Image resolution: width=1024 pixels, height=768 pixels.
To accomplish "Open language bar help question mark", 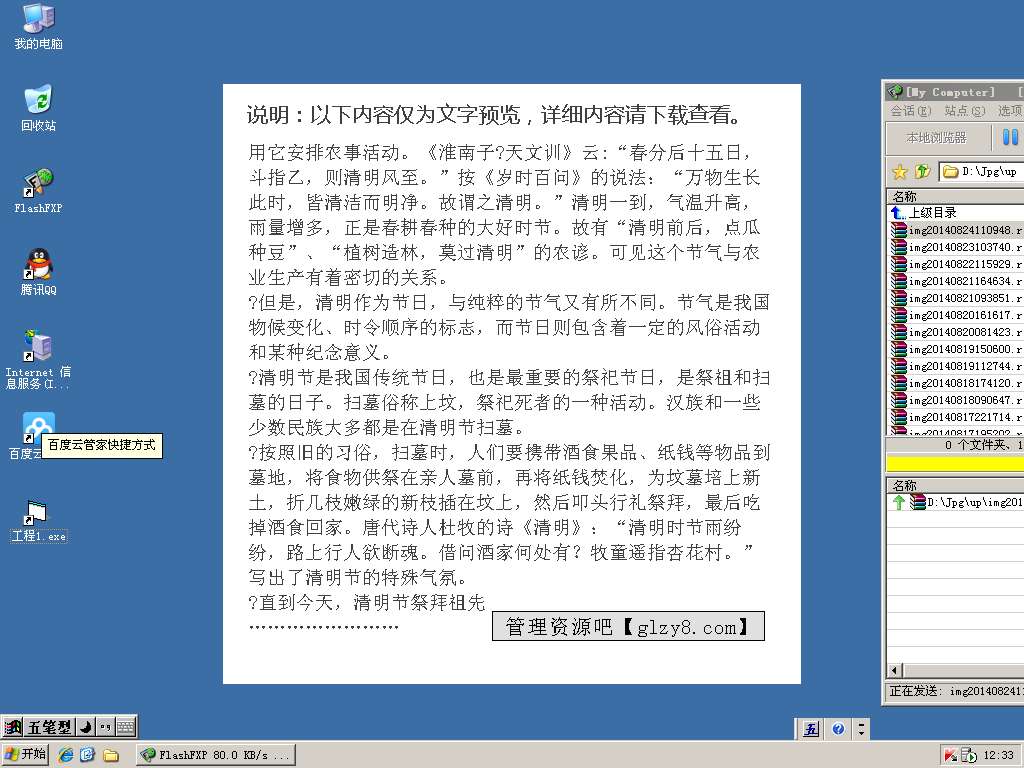I will tap(839, 729).
